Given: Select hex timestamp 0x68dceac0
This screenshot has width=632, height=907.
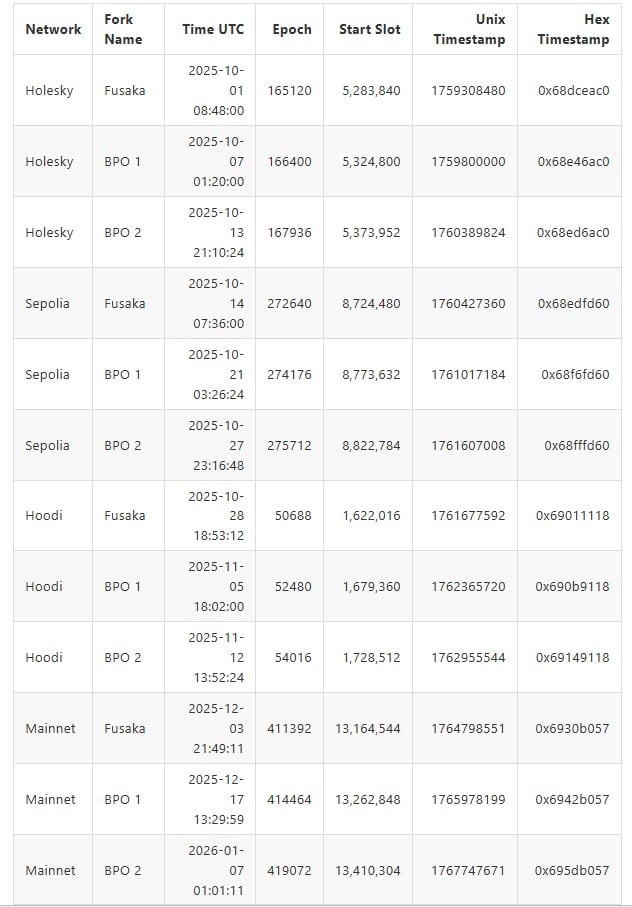Looking at the screenshot, I should (573, 90).
